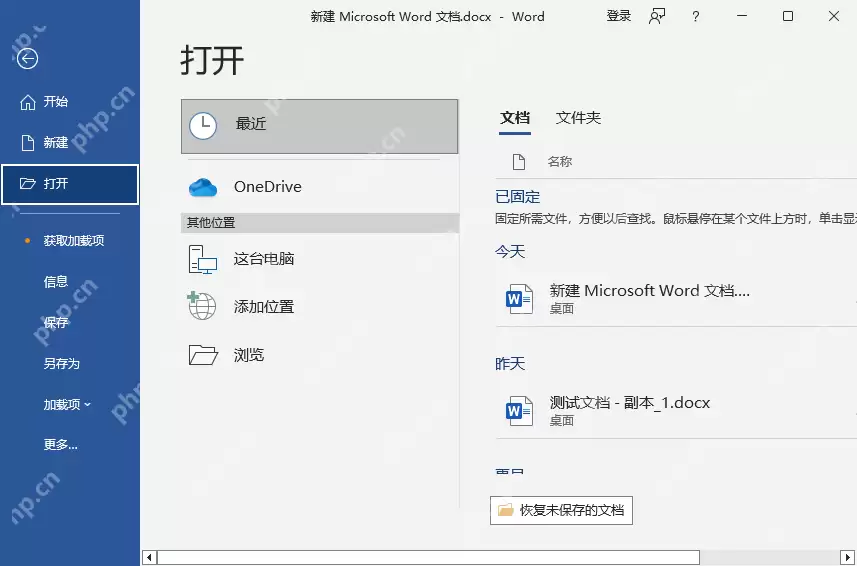Click 恢复未保存的文档 button
The height and width of the screenshot is (566, 857).
pos(561,510)
